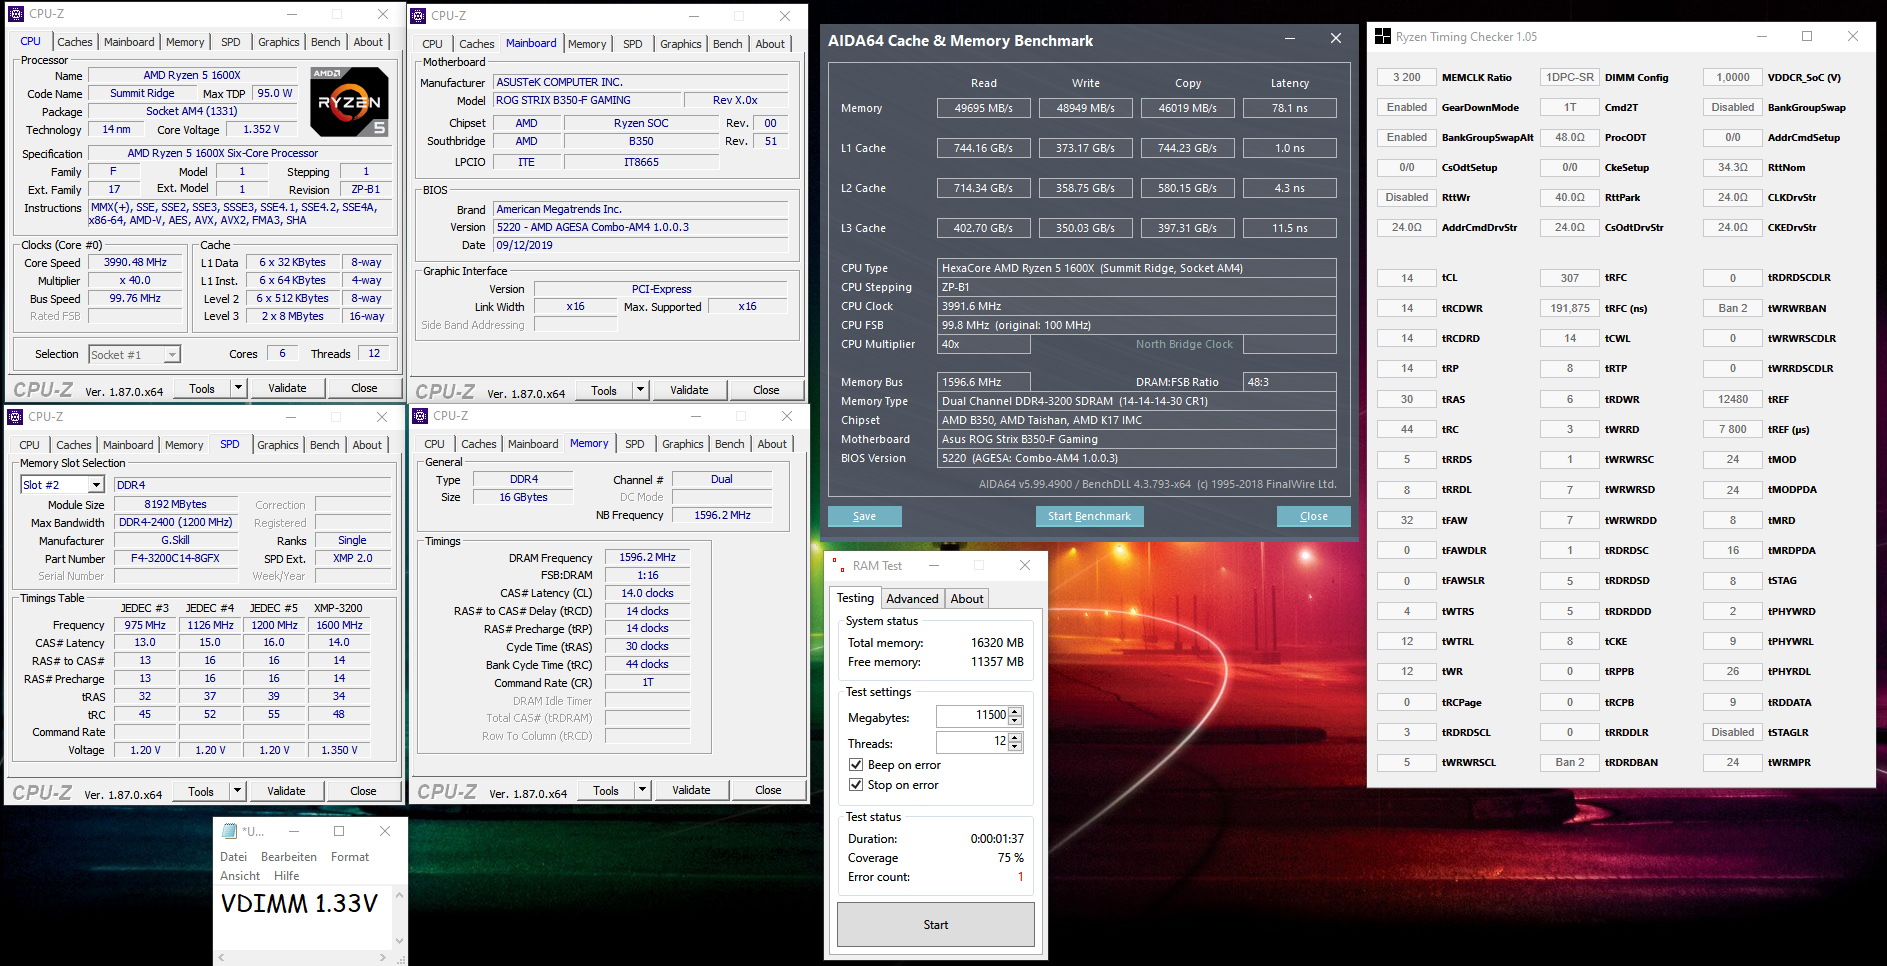1887x966 pixels.
Task: Open the CPU tab in the CPU-Z SPD window
Action: 30,445
